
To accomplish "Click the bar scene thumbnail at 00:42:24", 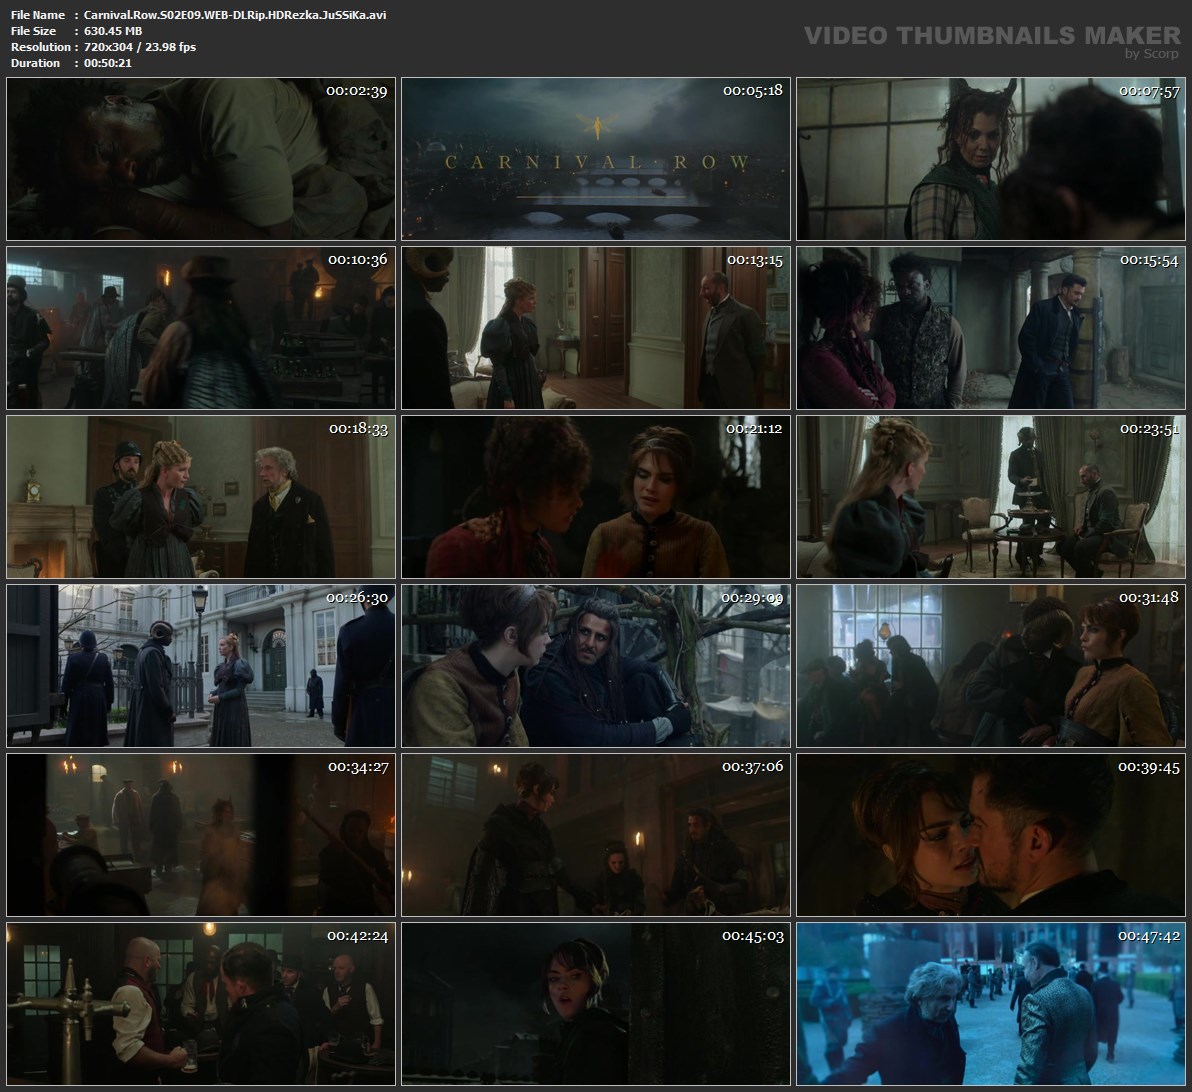I will click(x=201, y=1004).
